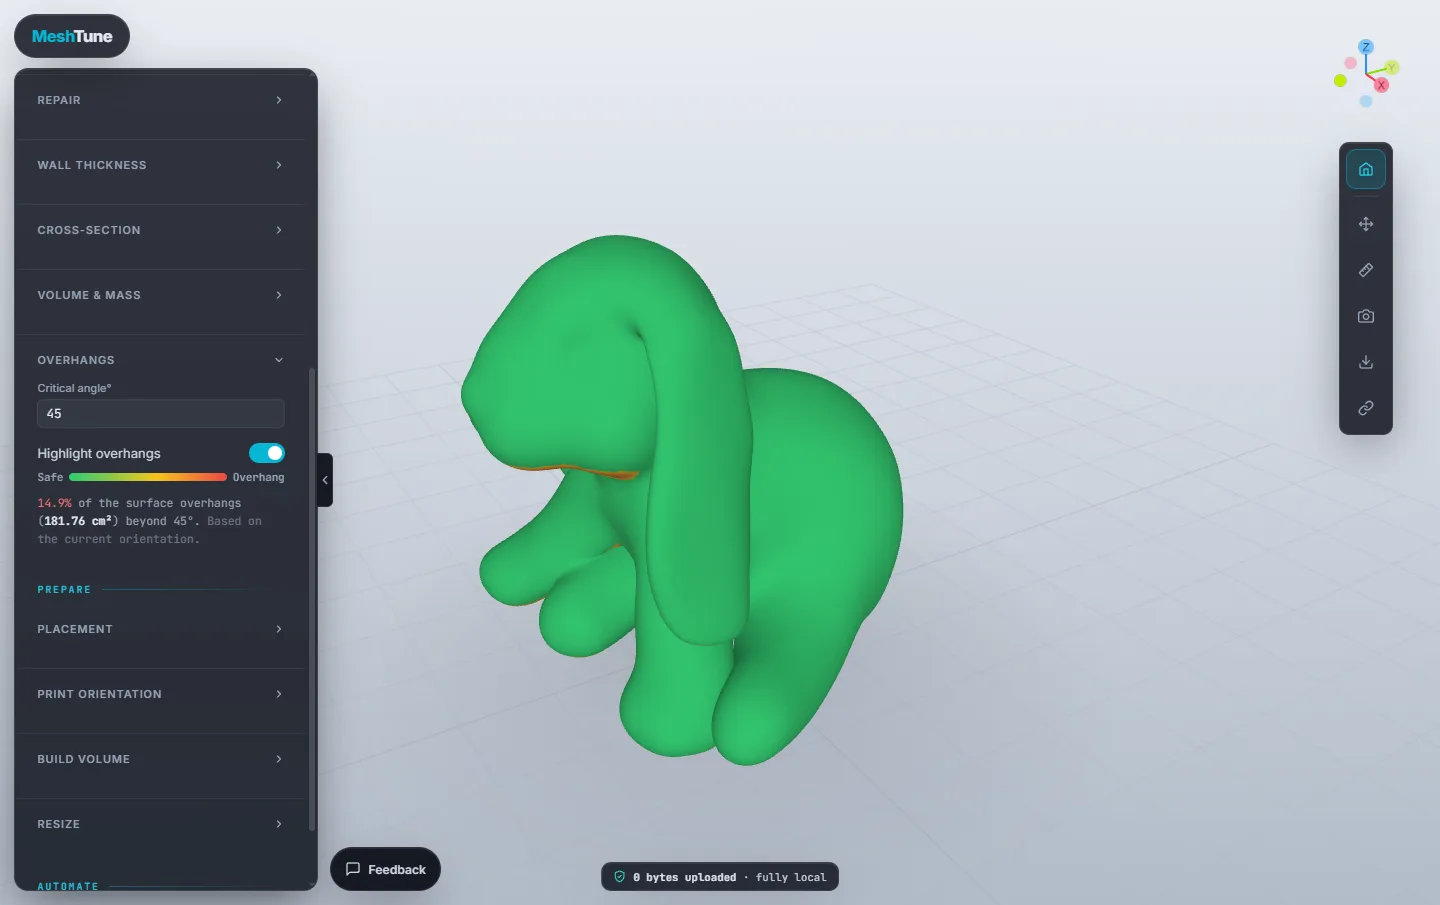
Task: Open the Cross-Section section
Action: tap(160, 230)
